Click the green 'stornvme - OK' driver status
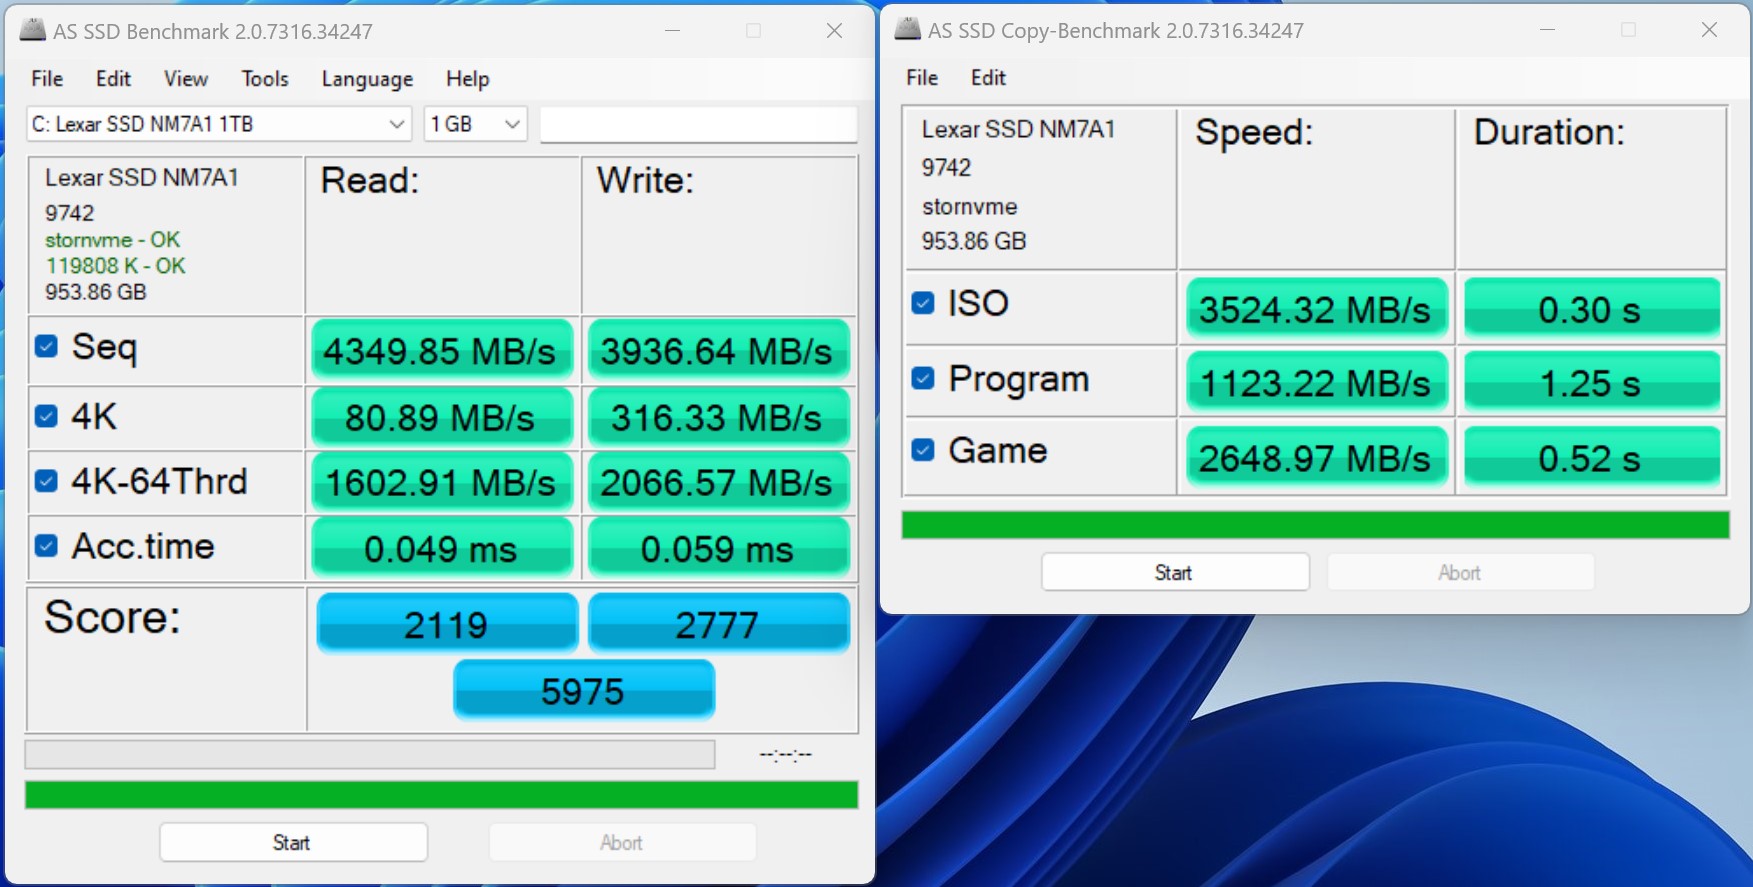Image resolution: width=1753 pixels, height=887 pixels. 112,240
